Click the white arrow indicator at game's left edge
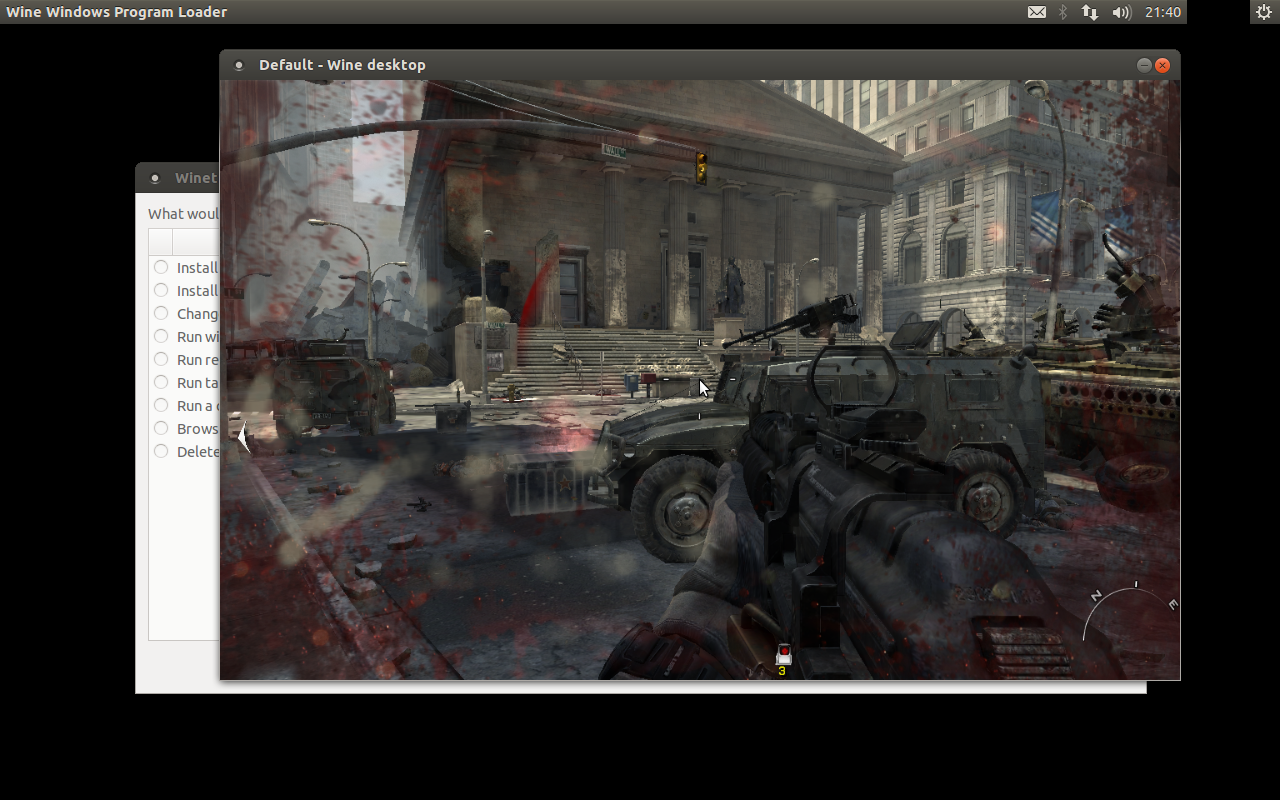This screenshot has height=800, width=1280. [242, 437]
